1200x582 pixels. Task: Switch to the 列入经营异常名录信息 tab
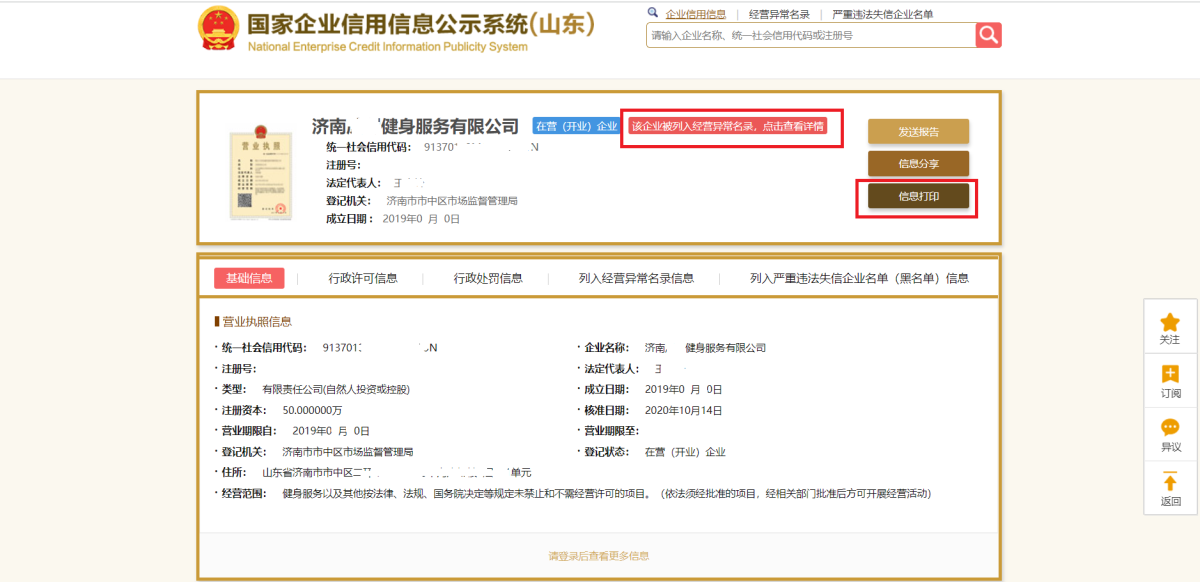[636, 278]
